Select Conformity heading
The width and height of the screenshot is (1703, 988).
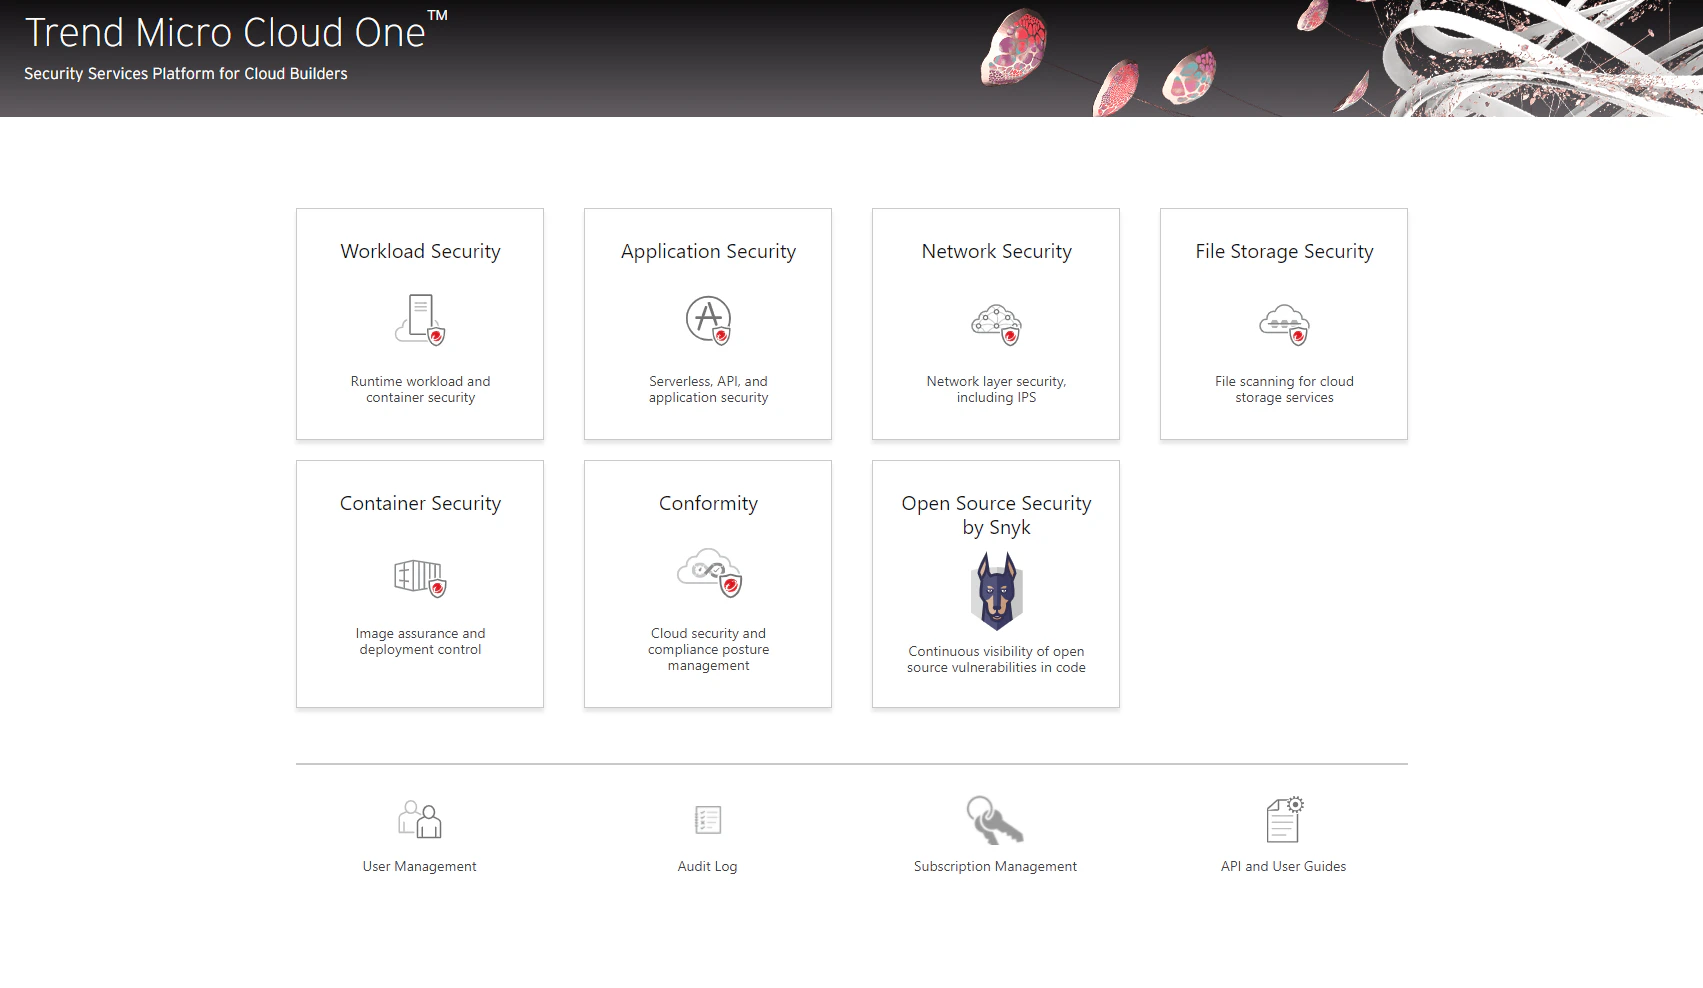tap(708, 504)
